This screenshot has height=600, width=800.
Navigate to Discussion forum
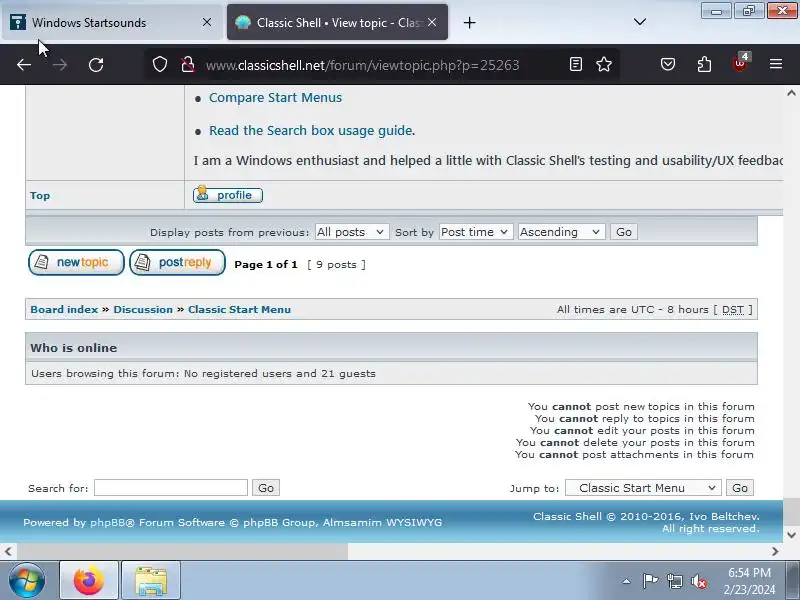click(x=143, y=309)
